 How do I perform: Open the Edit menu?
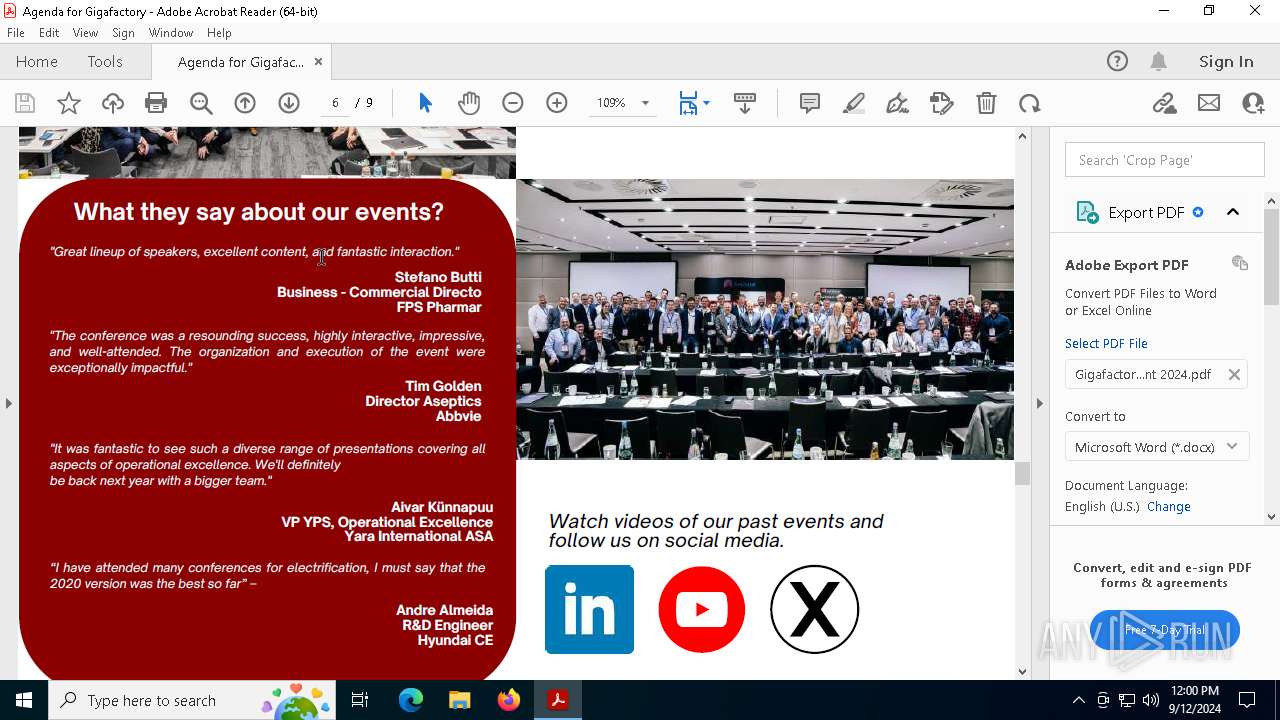coord(49,33)
